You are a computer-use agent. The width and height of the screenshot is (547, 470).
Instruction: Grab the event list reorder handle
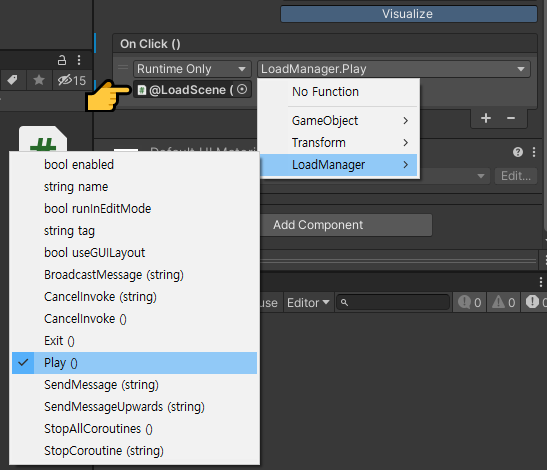(x=123, y=68)
